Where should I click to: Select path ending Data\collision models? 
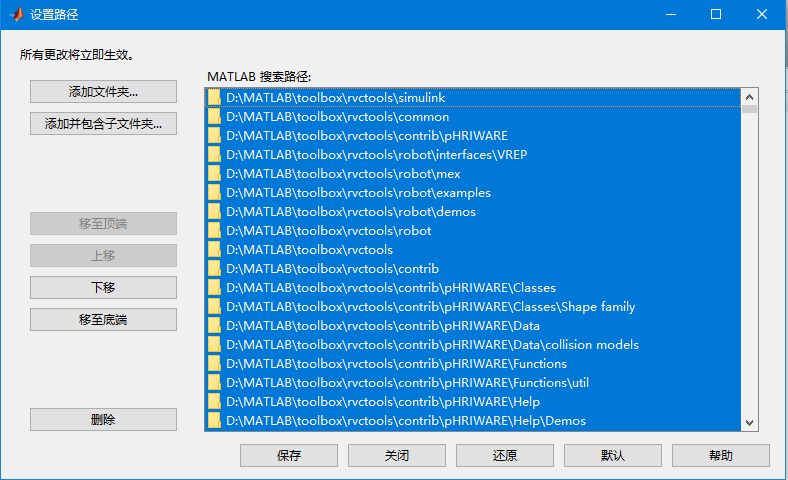[473, 344]
